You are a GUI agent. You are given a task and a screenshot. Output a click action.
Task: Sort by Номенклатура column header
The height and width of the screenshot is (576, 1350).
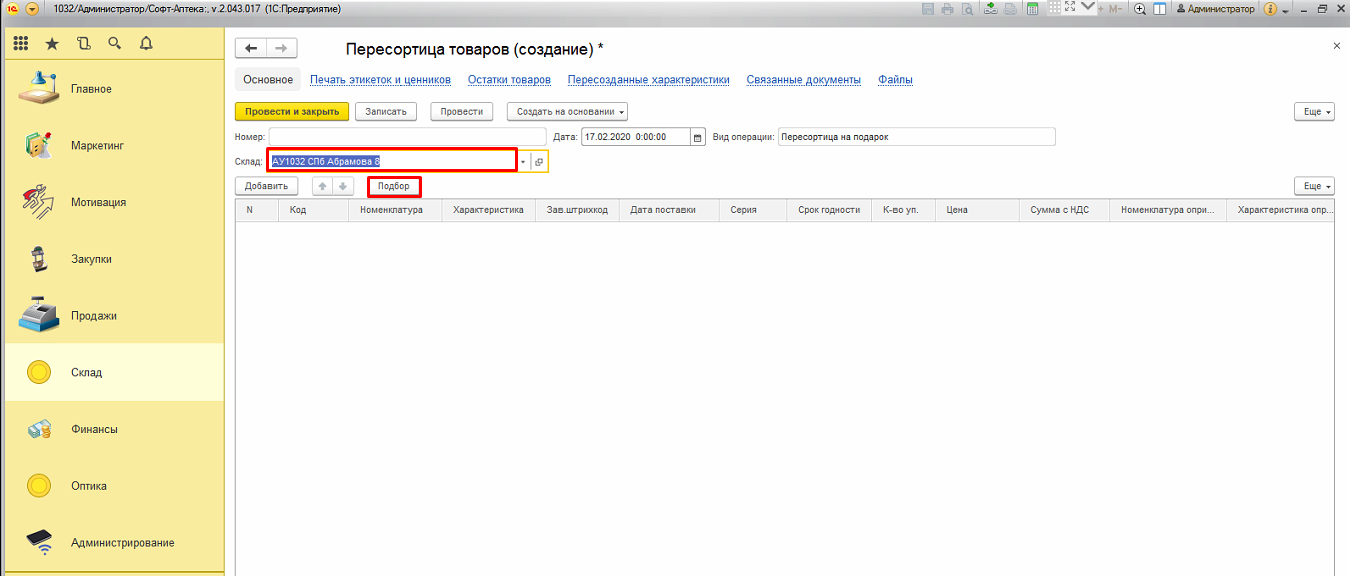click(391, 210)
